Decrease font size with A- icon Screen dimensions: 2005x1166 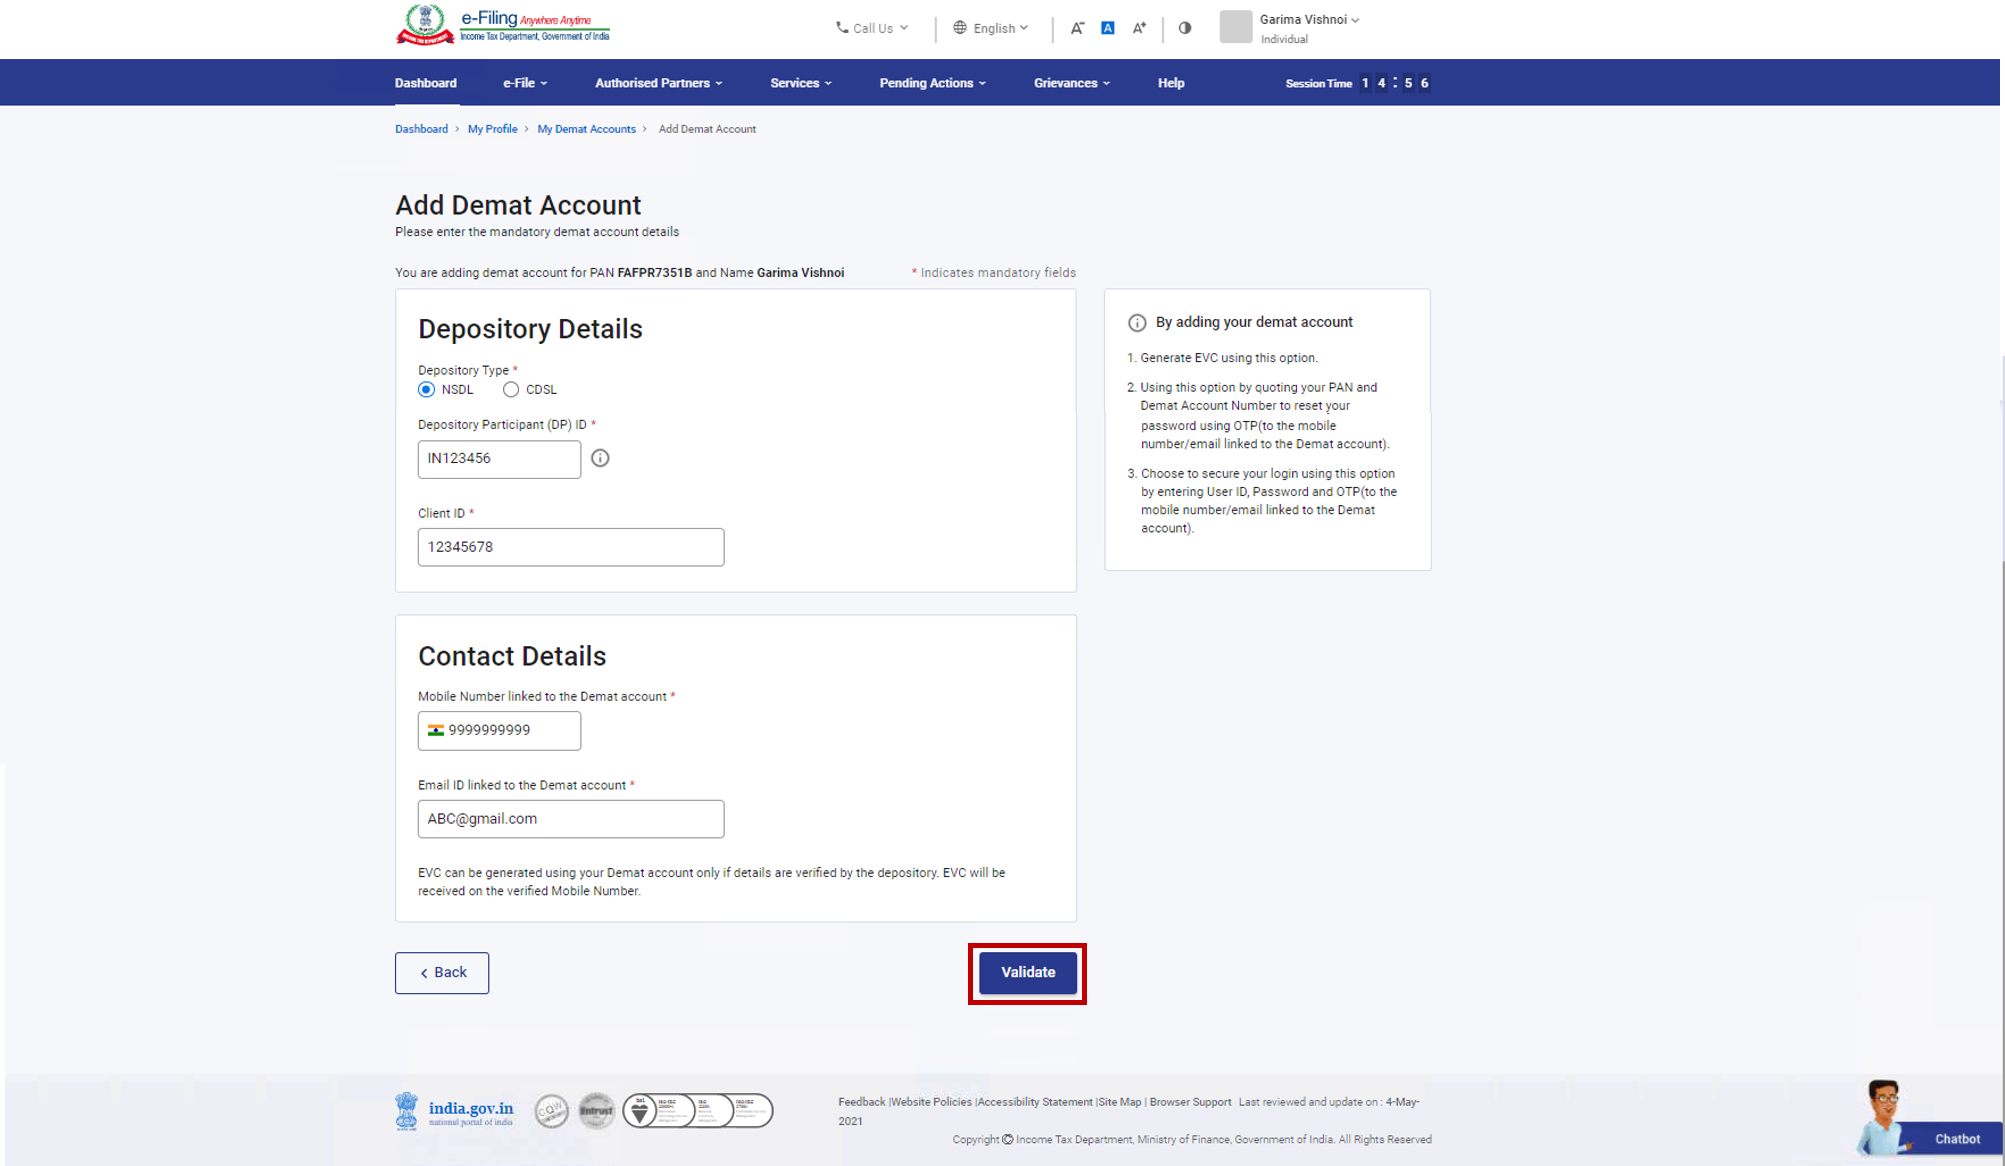(1077, 28)
